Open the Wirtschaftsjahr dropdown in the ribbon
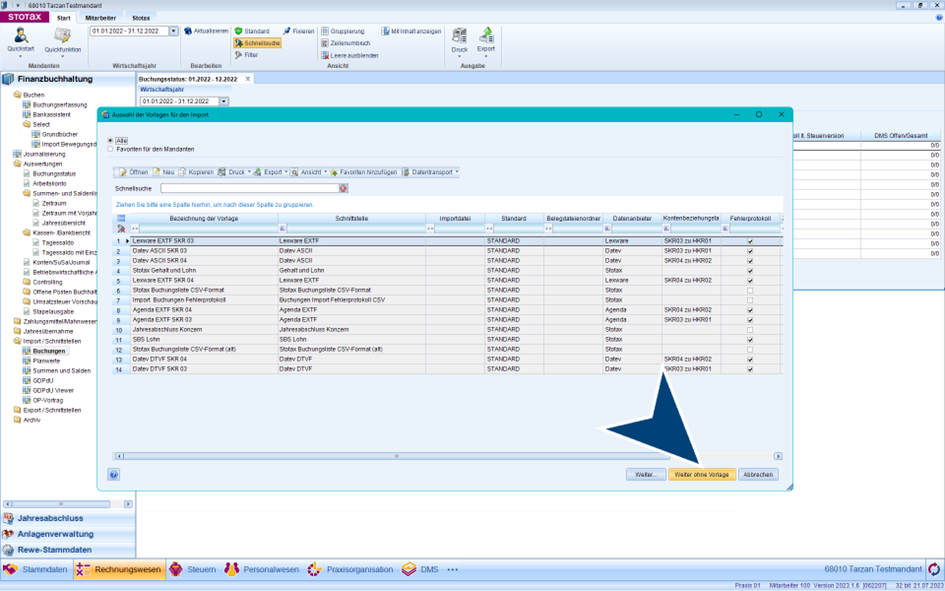The height and width of the screenshot is (591, 945). [x=174, y=31]
